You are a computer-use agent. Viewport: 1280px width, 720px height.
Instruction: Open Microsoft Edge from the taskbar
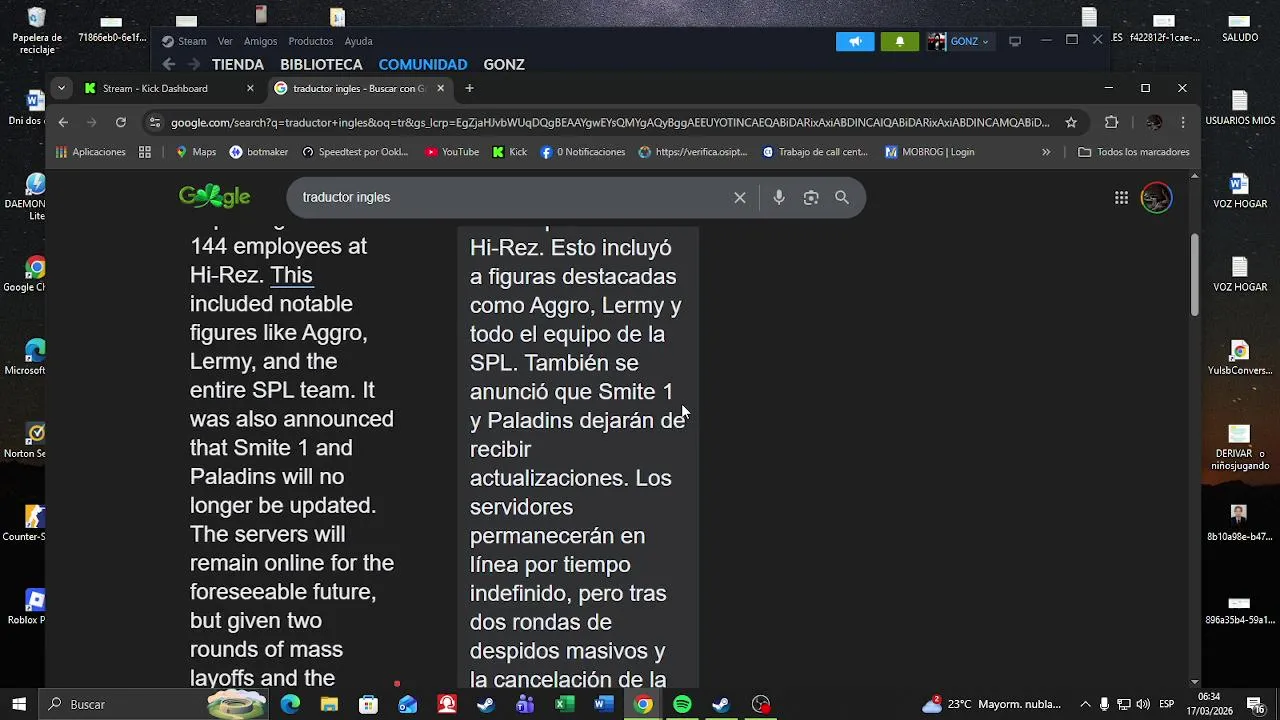(290, 704)
